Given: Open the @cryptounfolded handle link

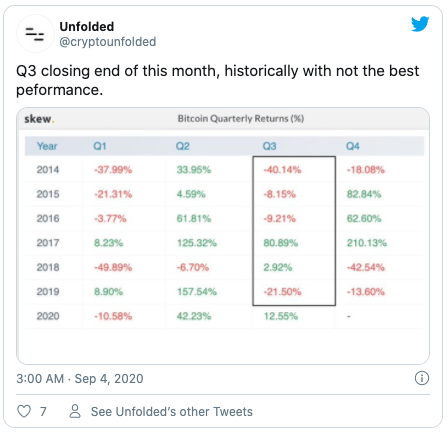Looking at the screenshot, I should click(108, 42).
